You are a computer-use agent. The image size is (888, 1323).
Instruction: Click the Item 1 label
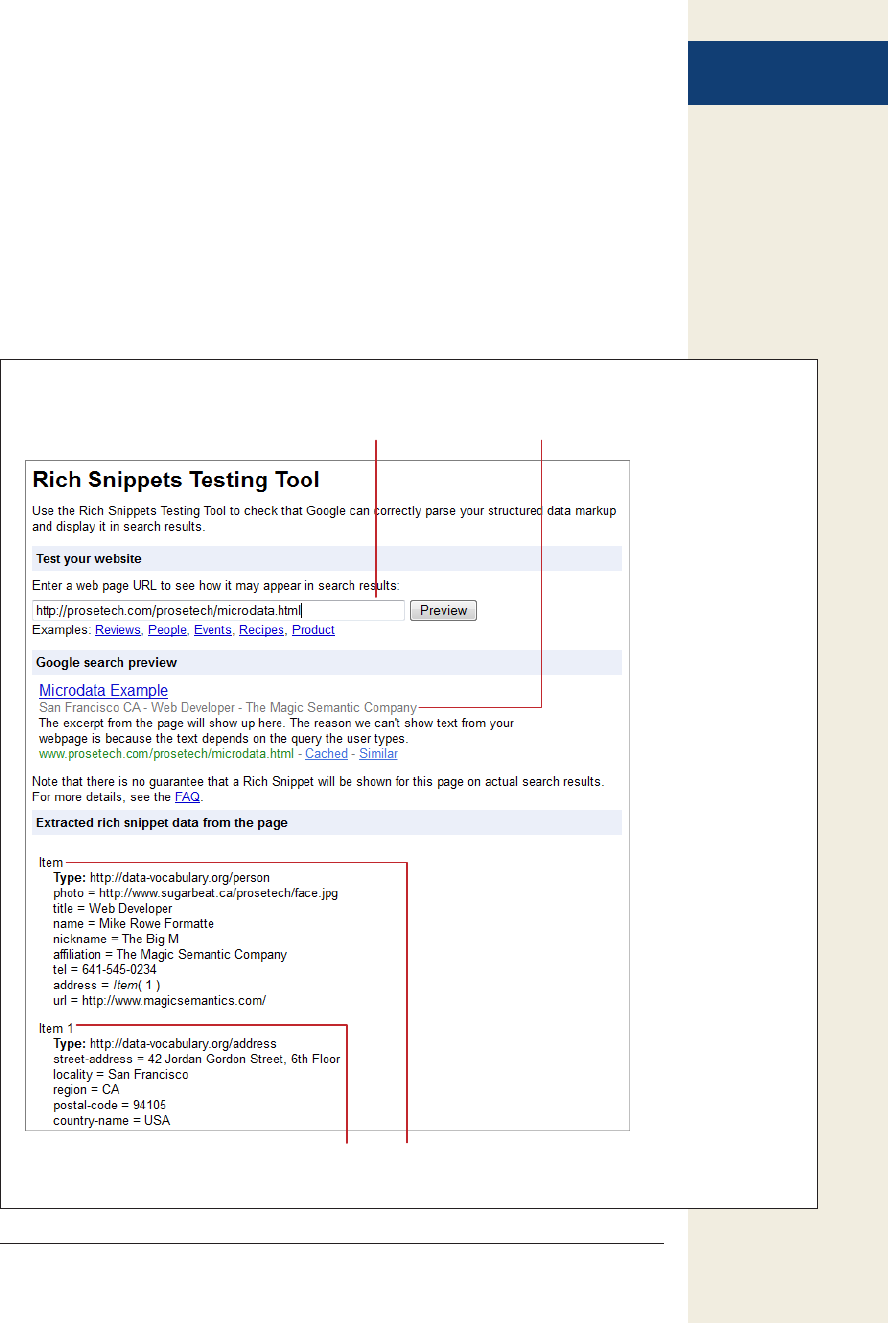pos(56,1028)
